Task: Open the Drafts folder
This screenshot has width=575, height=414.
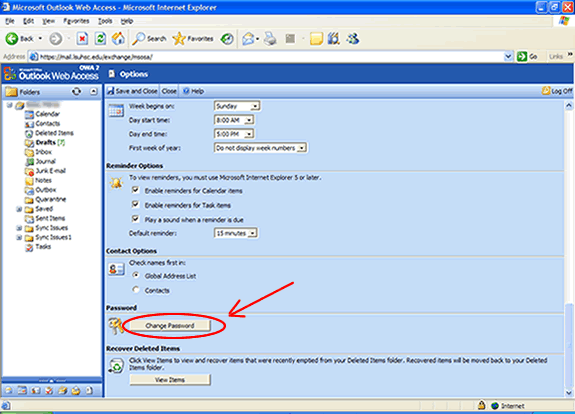Action: (x=45, y=142)
